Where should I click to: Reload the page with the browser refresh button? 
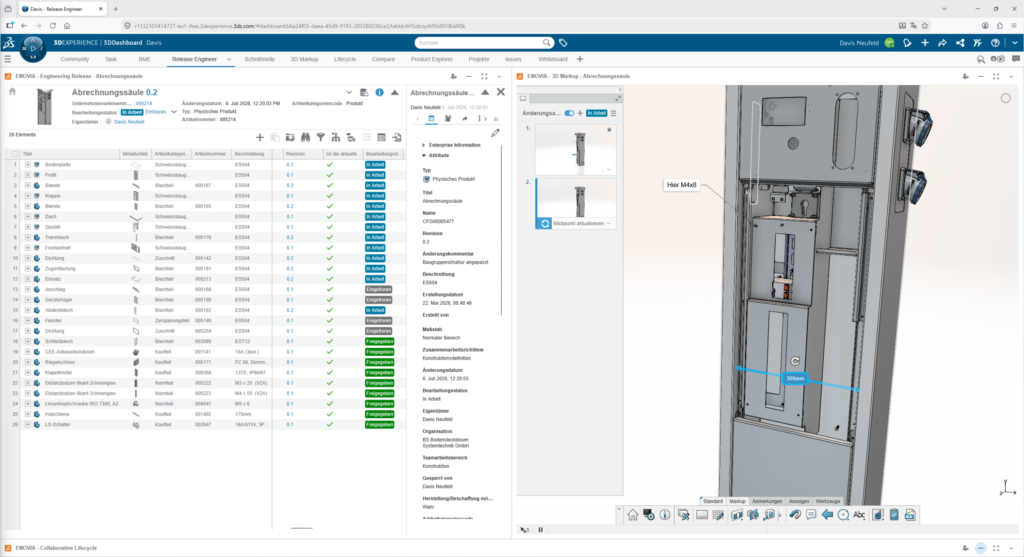(53, 25)
